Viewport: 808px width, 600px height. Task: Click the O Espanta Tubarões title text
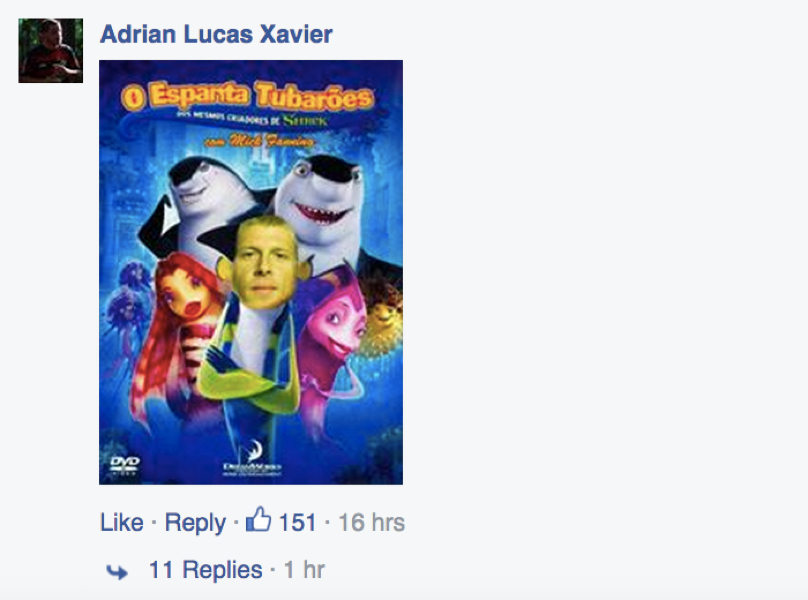248,96
